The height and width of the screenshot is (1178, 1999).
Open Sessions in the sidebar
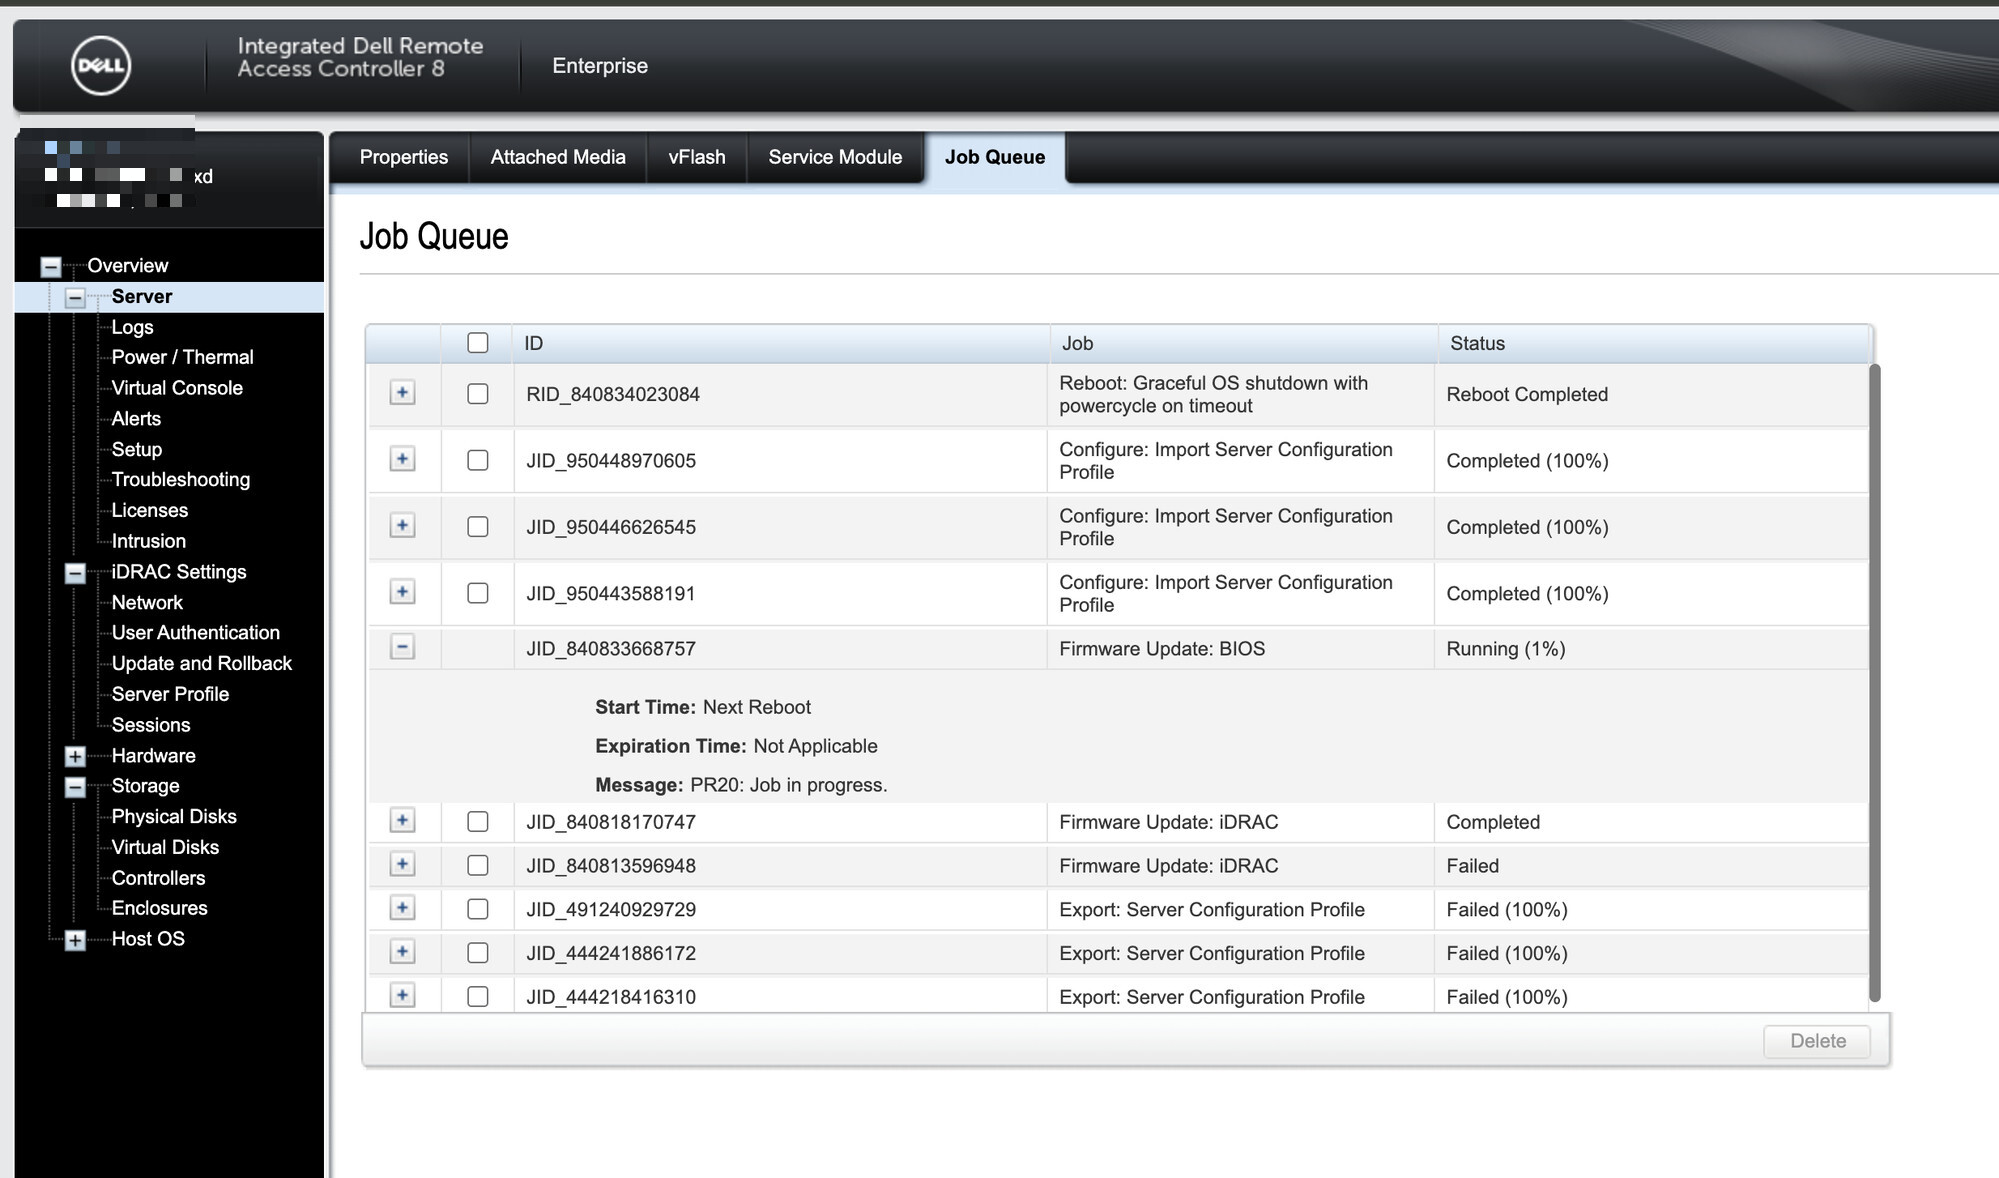tap(151, 725)
